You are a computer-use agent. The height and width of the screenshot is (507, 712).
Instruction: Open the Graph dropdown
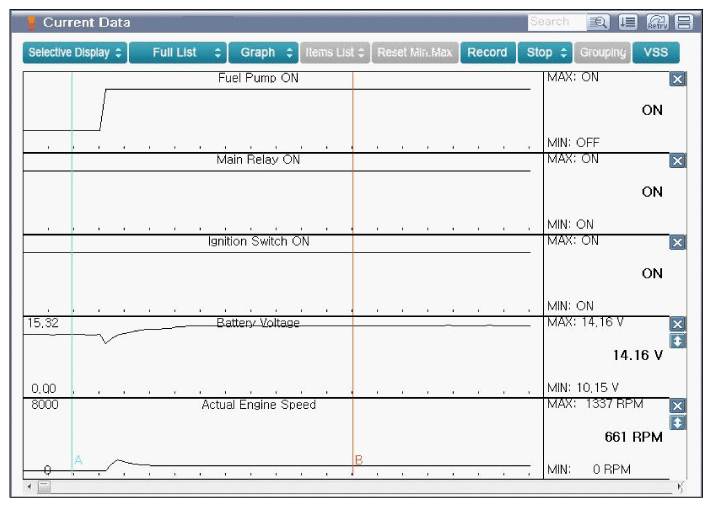(263, 53)
